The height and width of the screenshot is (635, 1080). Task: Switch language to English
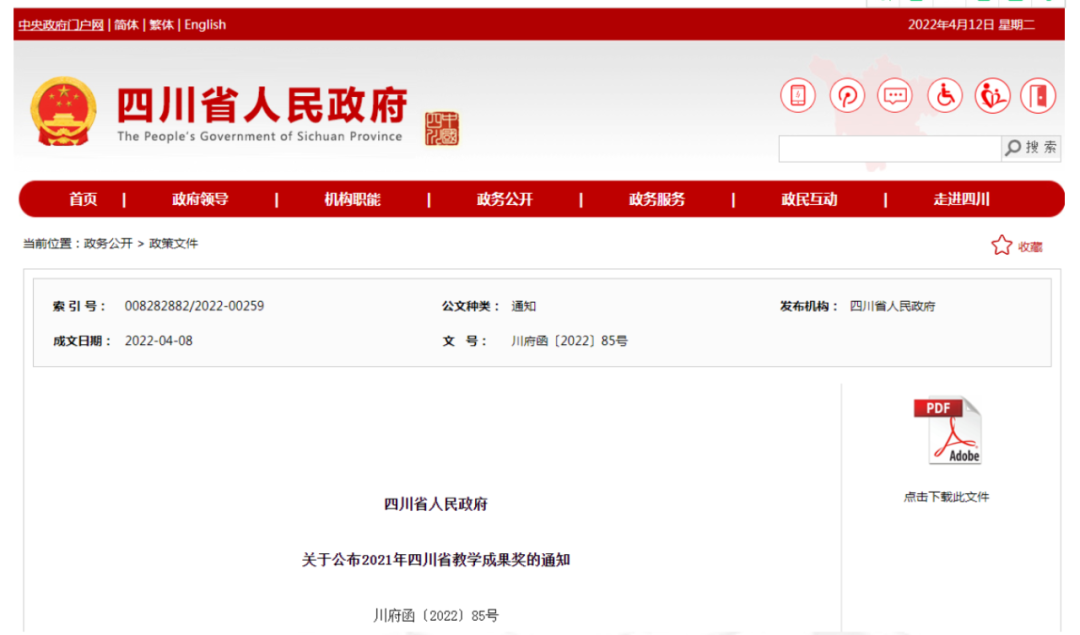[x=205, y=25]
